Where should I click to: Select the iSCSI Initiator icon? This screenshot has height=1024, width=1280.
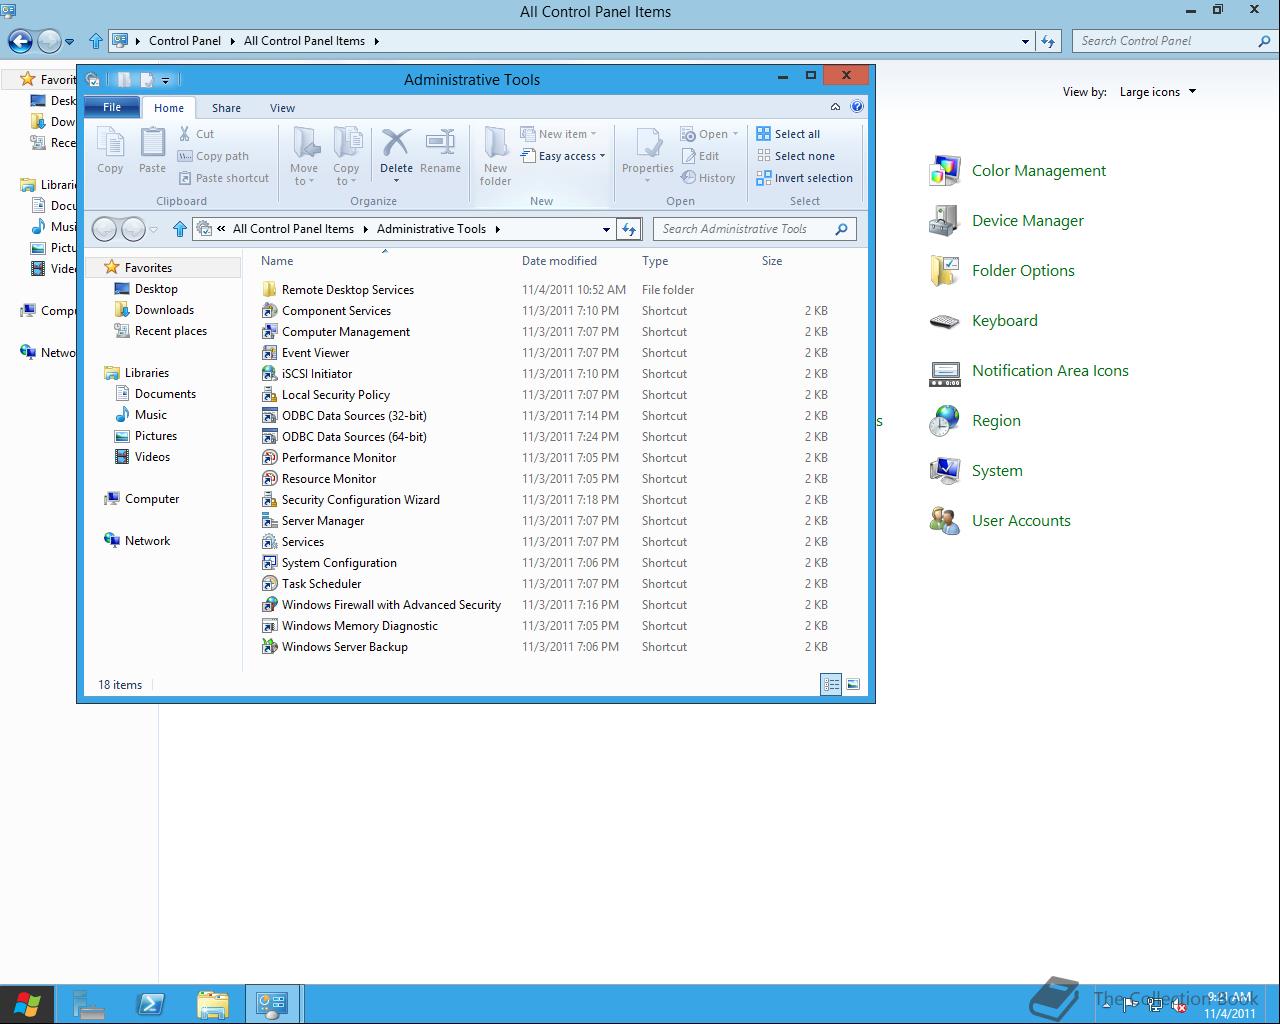tap(269, 374)
